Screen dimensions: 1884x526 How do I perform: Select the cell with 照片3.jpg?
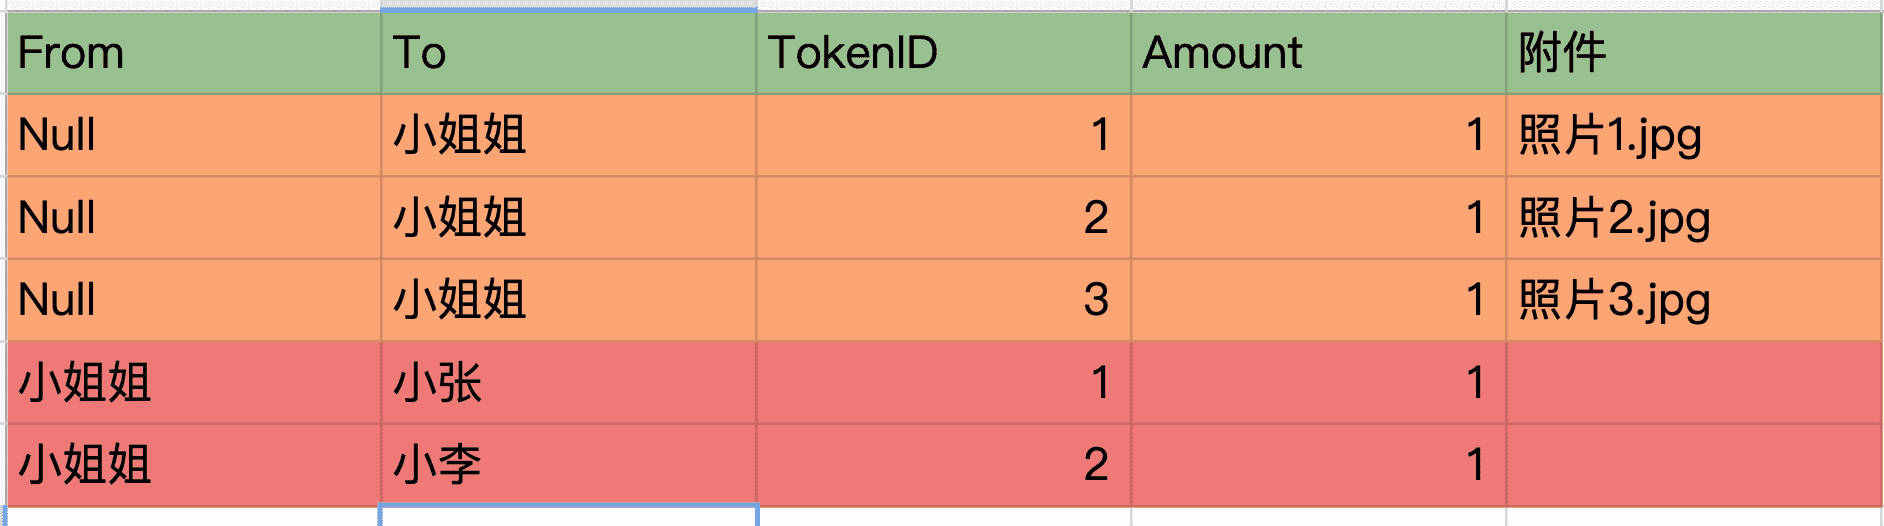pyautogui.click(x=1694, y=300)
